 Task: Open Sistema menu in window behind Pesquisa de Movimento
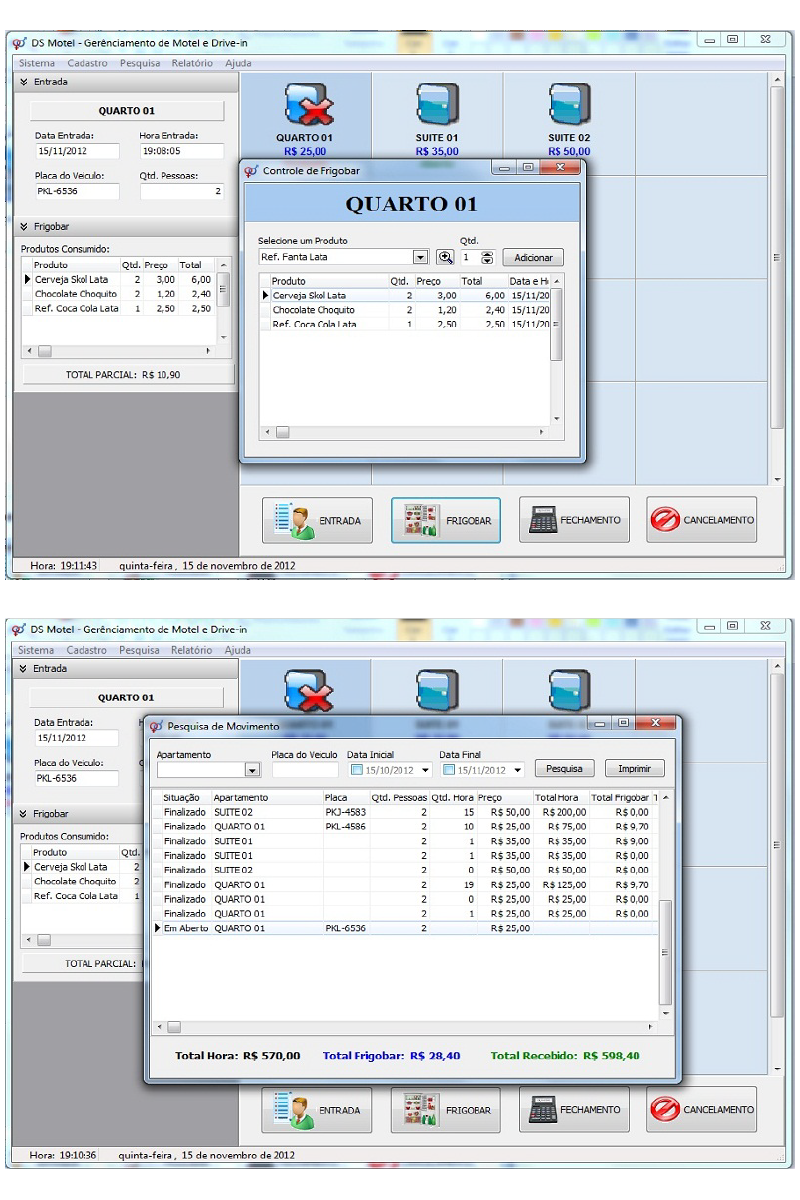click(37, 650)
